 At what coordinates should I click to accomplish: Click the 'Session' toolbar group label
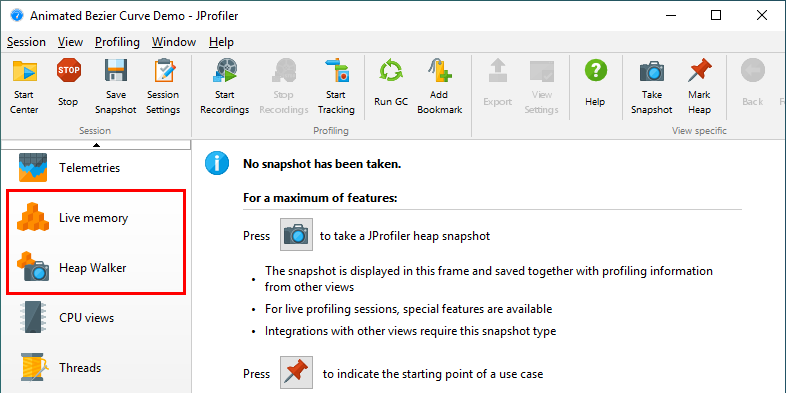pos(95,131)
